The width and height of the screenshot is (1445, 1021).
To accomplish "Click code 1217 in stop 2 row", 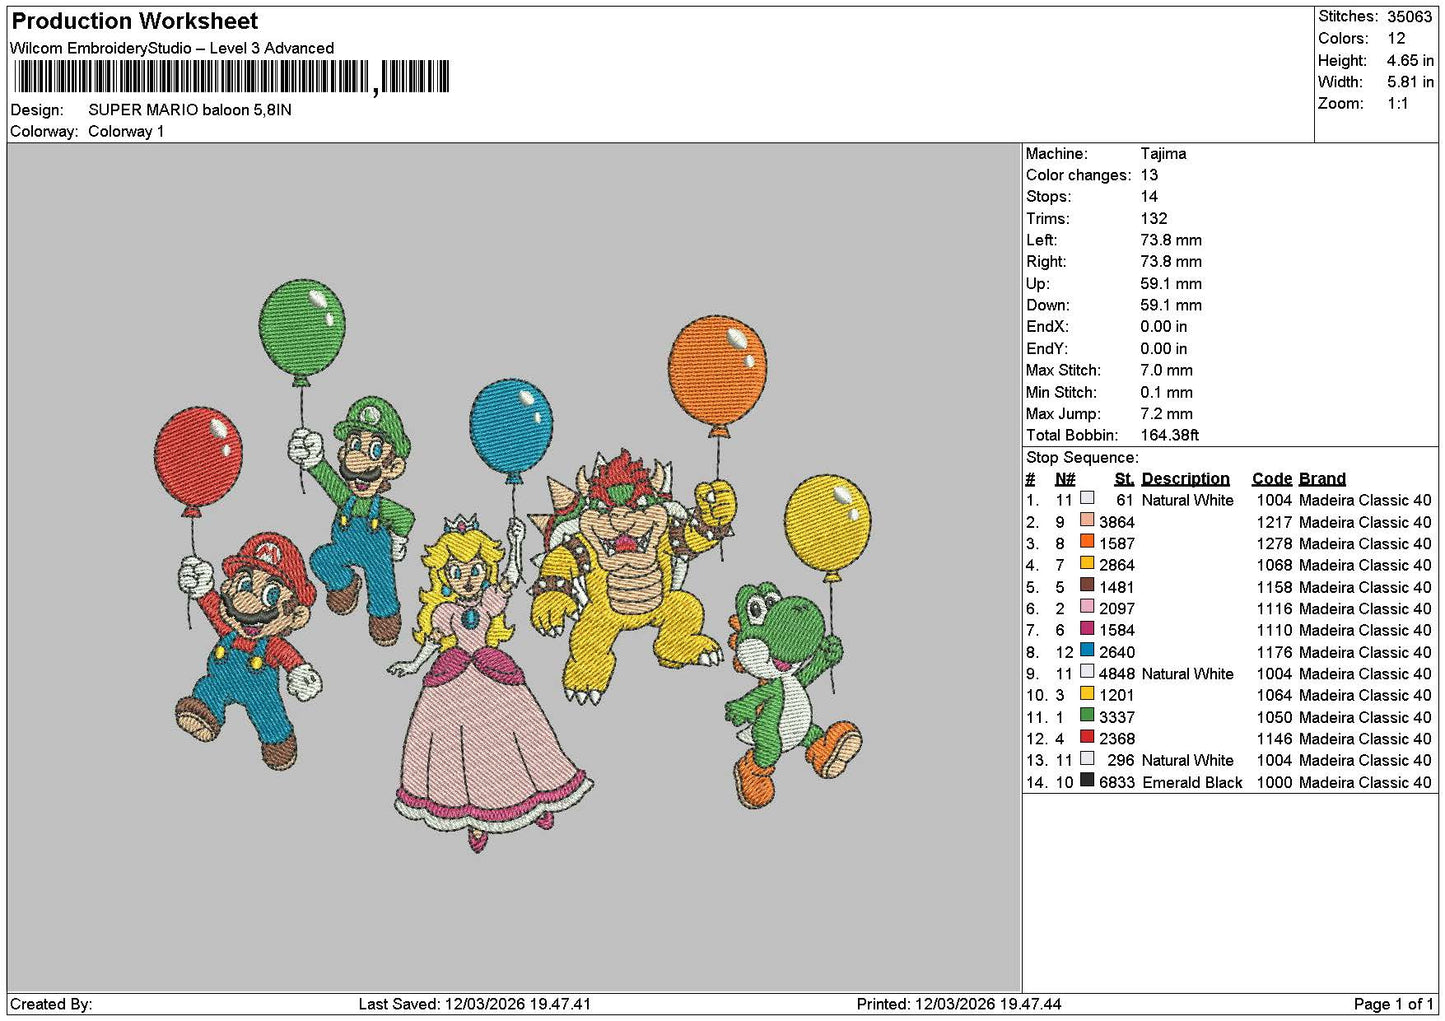I will [1274, 522].
